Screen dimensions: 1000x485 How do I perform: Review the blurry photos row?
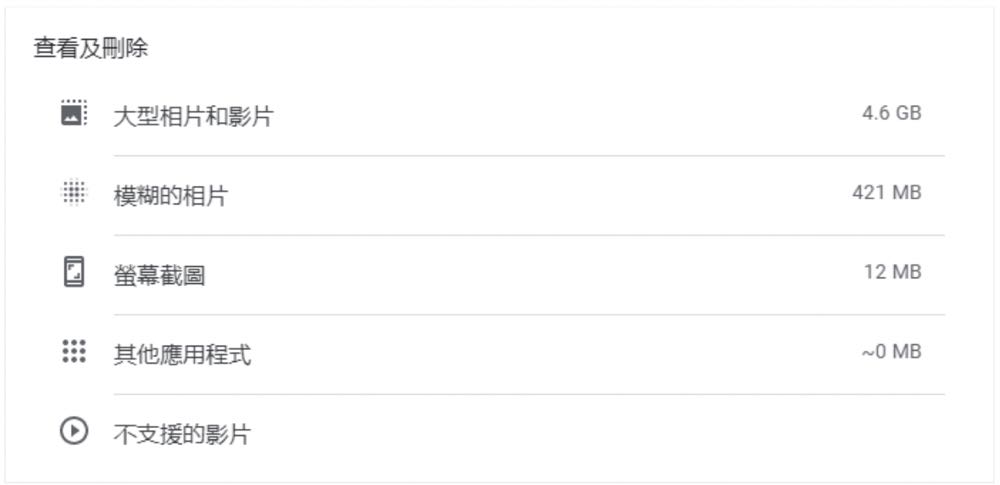[x=500, y=195]
